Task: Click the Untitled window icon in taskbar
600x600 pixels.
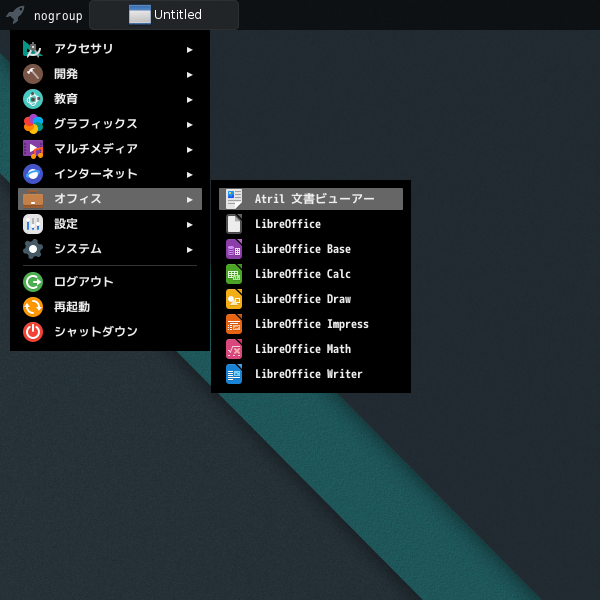Action: (140, 15)
